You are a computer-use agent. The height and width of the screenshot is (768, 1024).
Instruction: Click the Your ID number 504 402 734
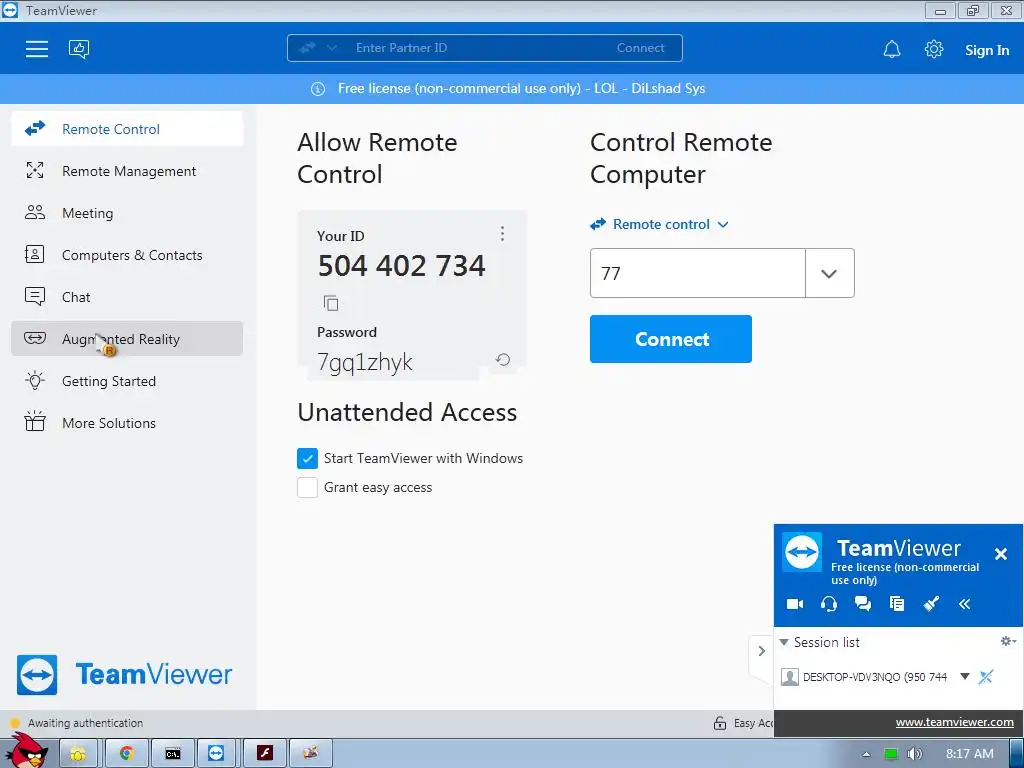point(402,266)
